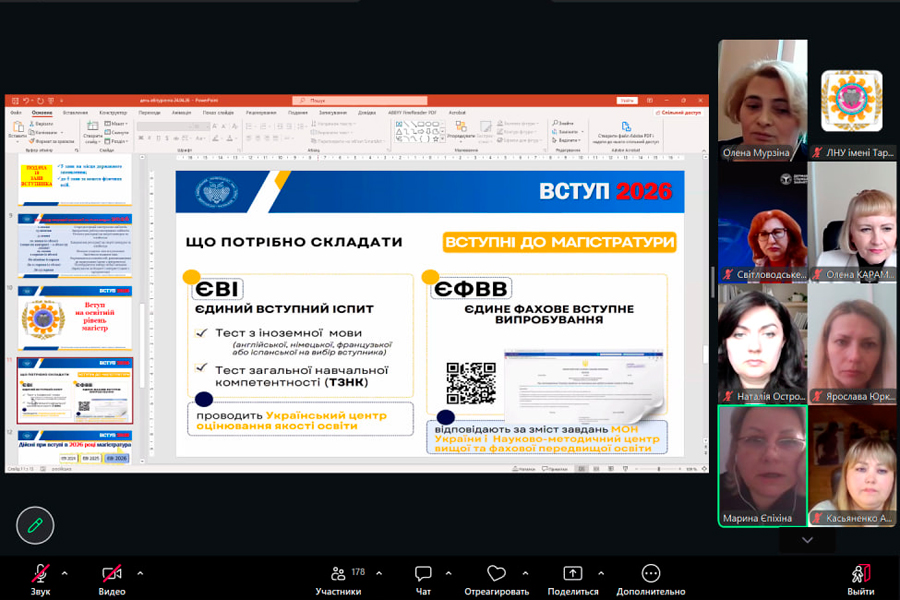Click the Отреагировать heart reaction icon
The image size is (900, 600).
pyautogui.click(x=496, y=573)
